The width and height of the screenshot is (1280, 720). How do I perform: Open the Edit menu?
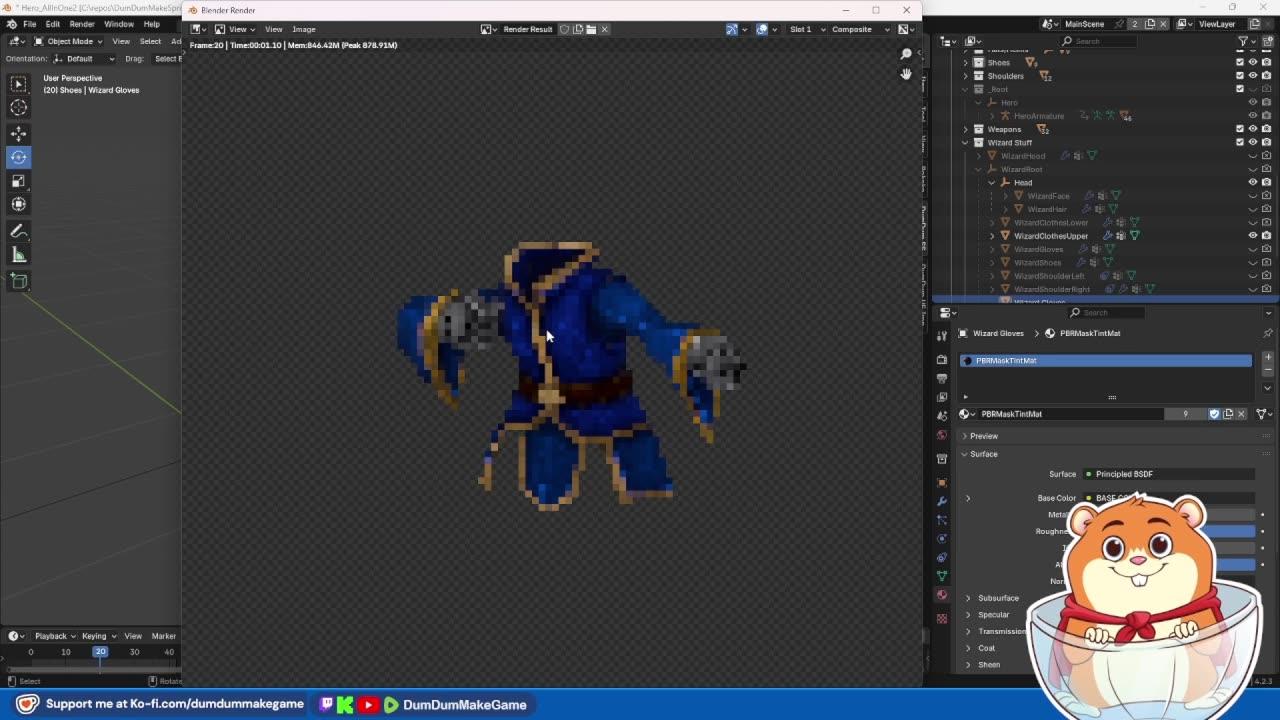(x=52, y=24)
